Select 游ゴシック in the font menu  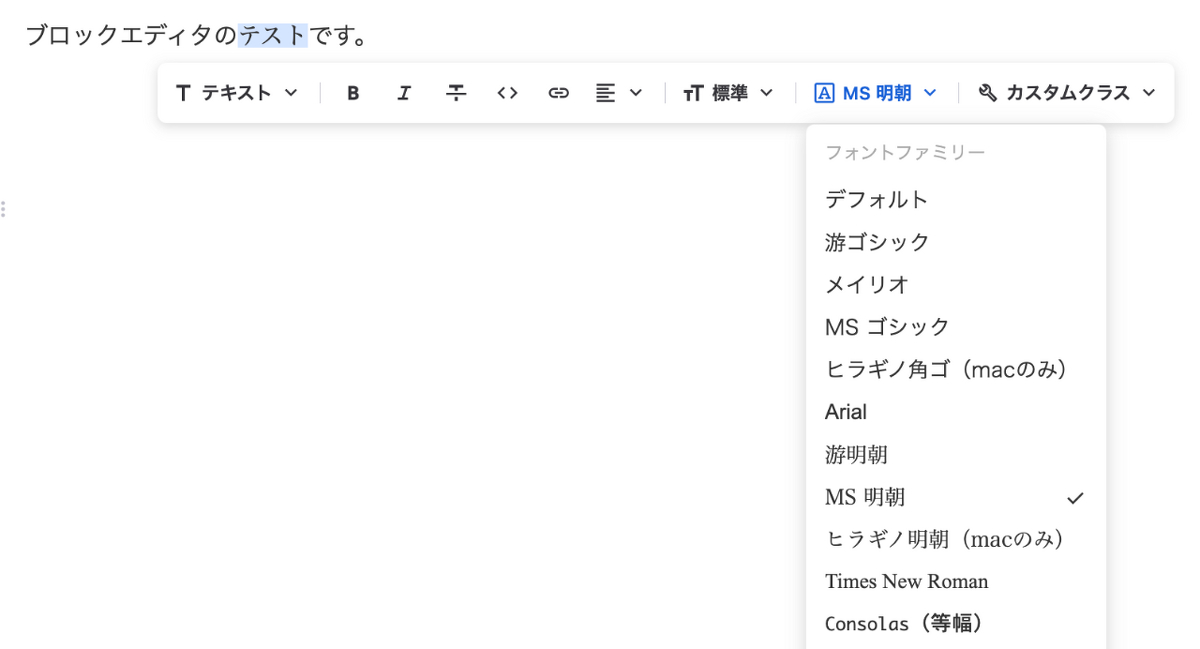click(876, 241)
